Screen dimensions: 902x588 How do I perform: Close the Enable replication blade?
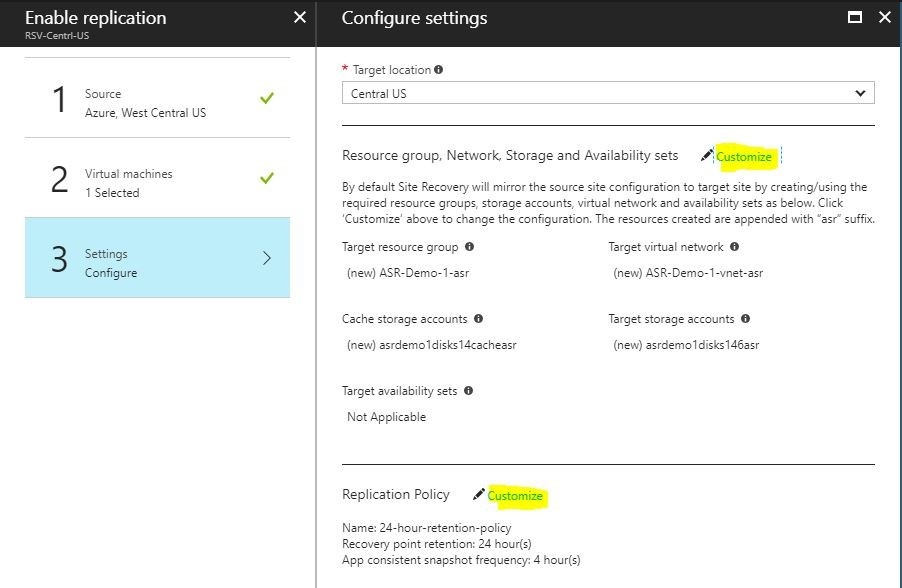click(297, 16)
